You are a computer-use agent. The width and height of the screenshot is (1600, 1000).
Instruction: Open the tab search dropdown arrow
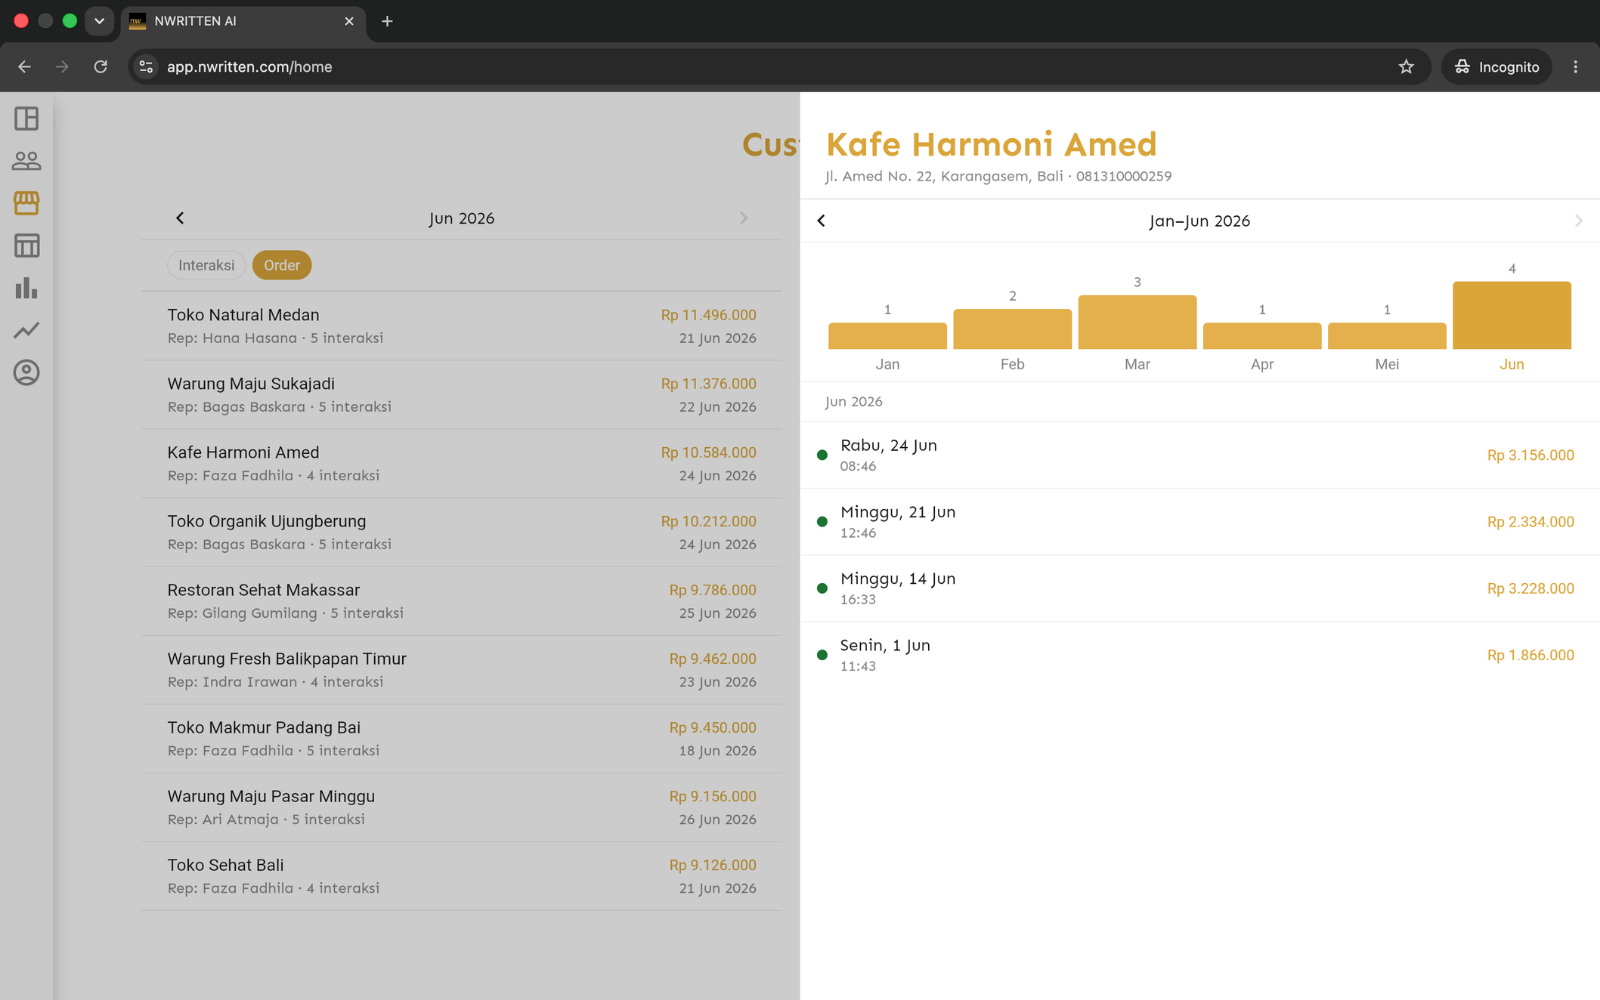tap(99, 21)
